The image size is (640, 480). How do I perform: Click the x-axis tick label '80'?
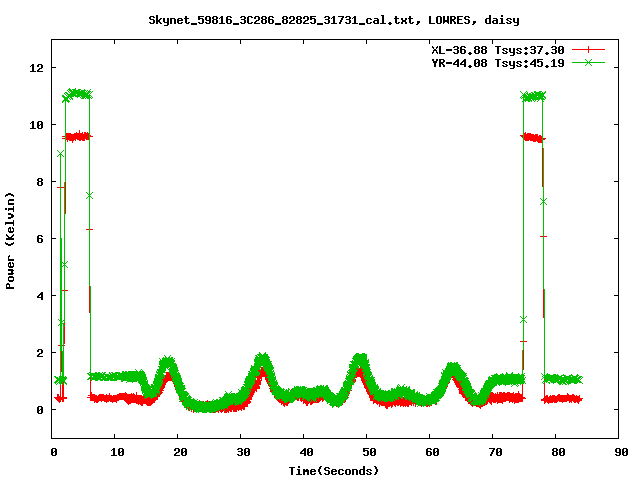pyautogui.click(x=558, y=452)
